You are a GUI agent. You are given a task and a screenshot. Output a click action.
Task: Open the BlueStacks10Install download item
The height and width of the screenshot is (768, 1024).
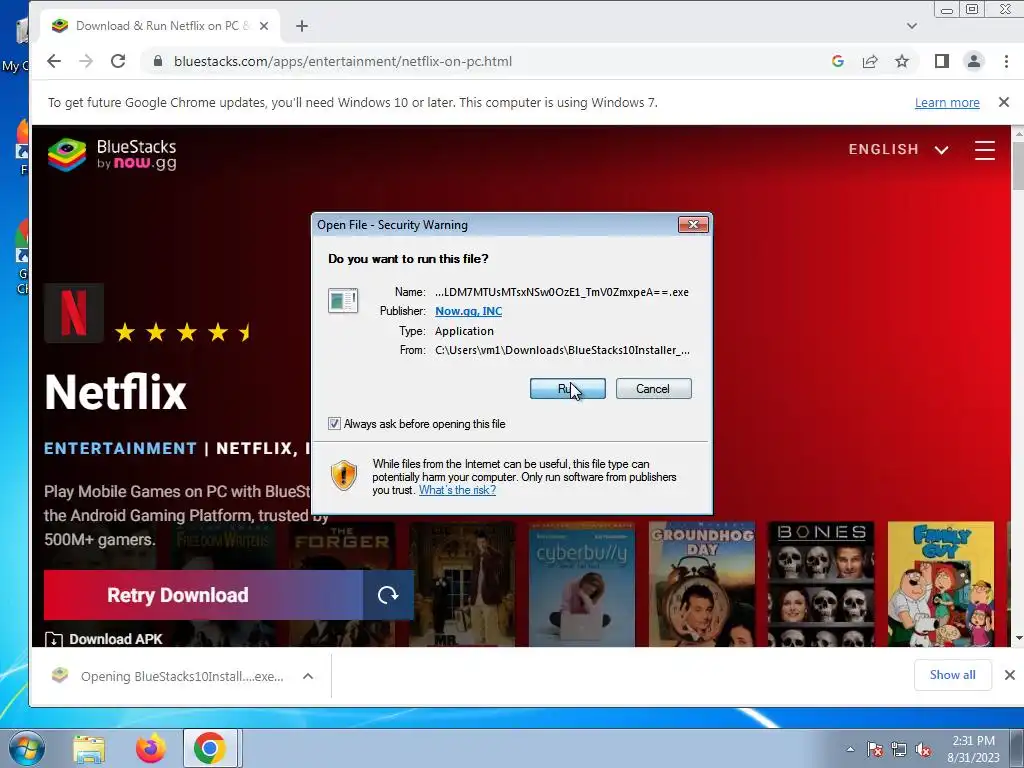click(168, 677)
